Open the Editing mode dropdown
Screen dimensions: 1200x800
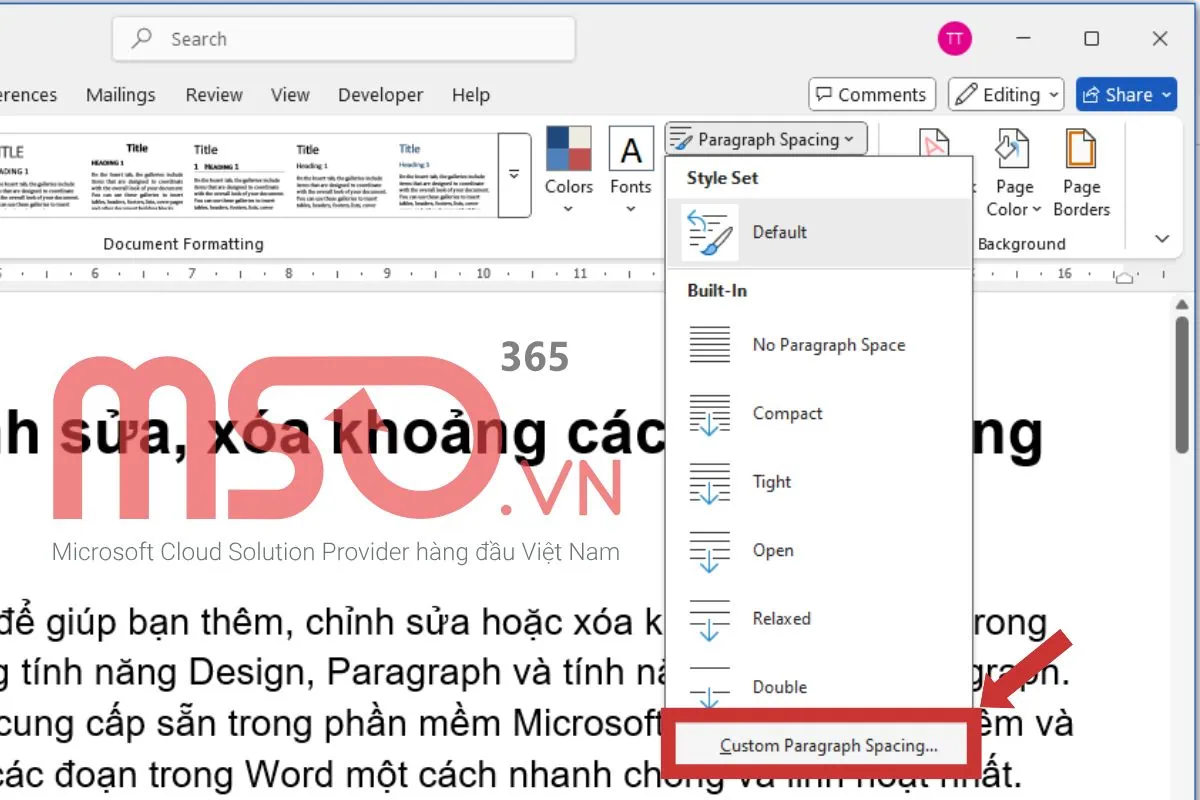1006,95
